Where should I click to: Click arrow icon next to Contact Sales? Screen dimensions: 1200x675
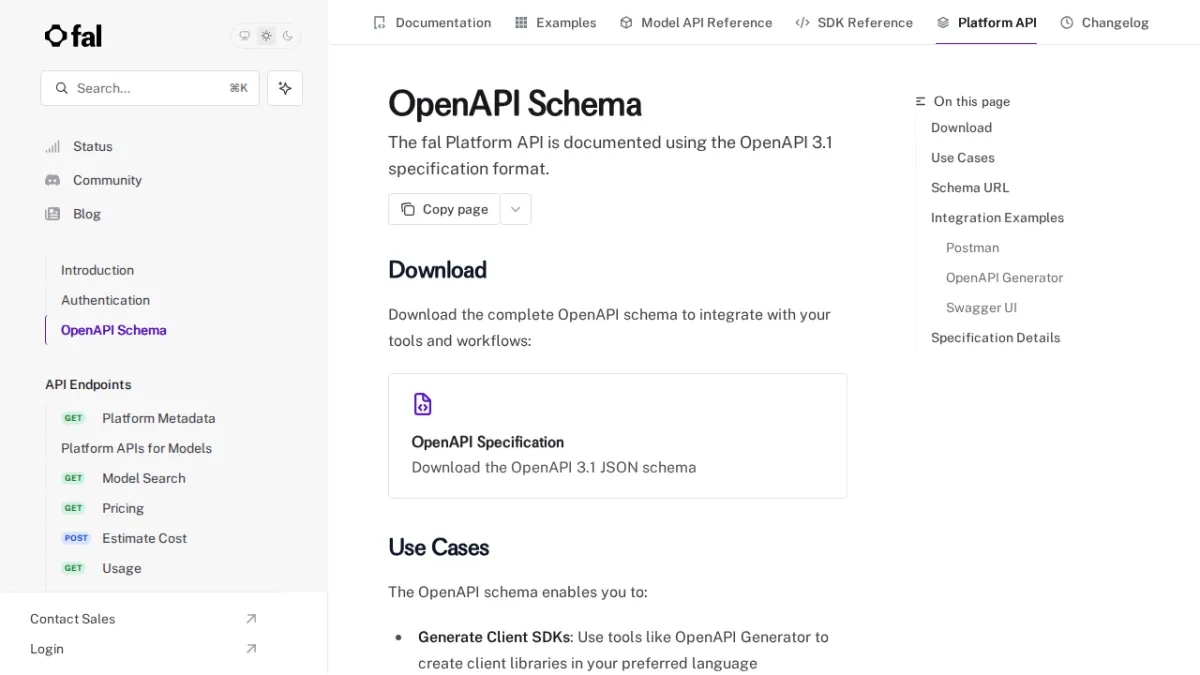pos(251,619)
